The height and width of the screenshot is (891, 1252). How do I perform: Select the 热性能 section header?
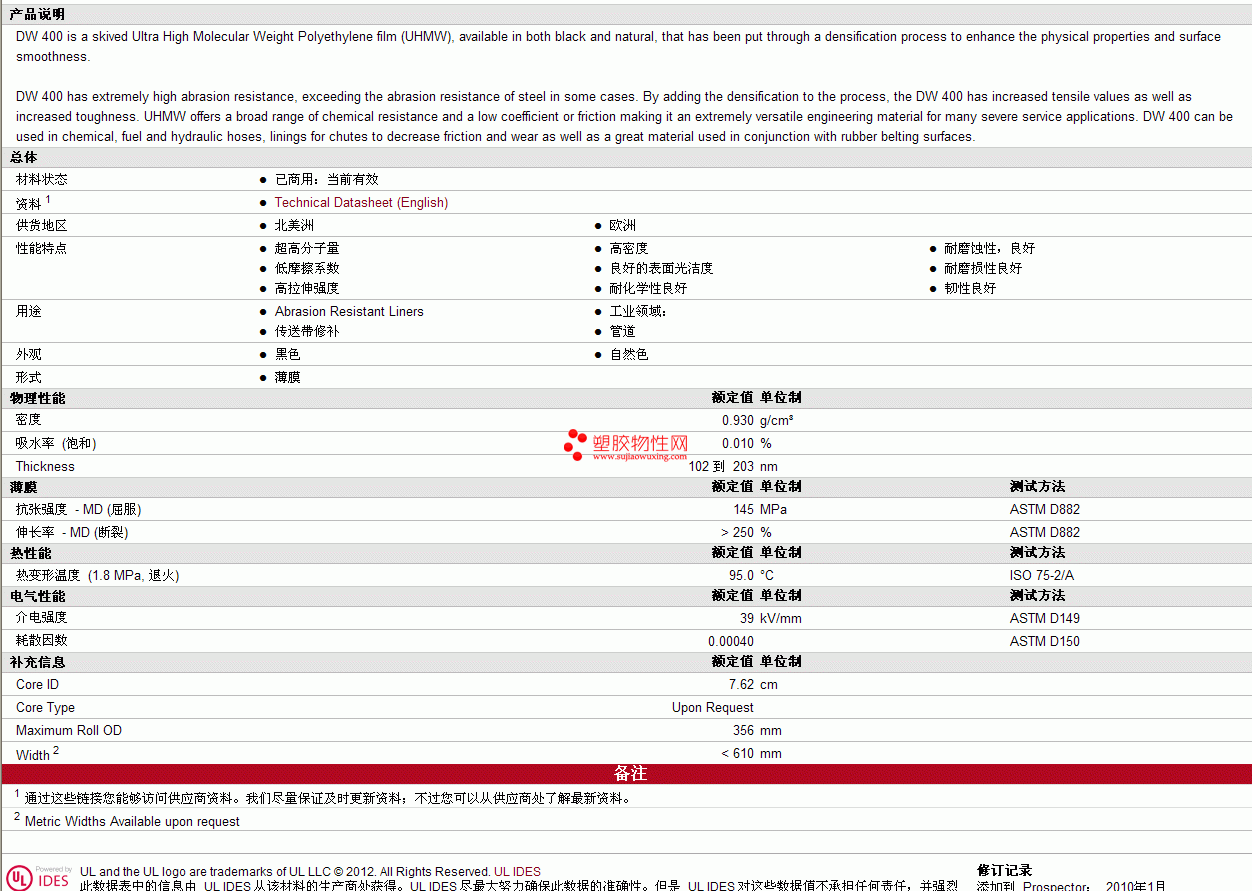click(x=30, y=553)
